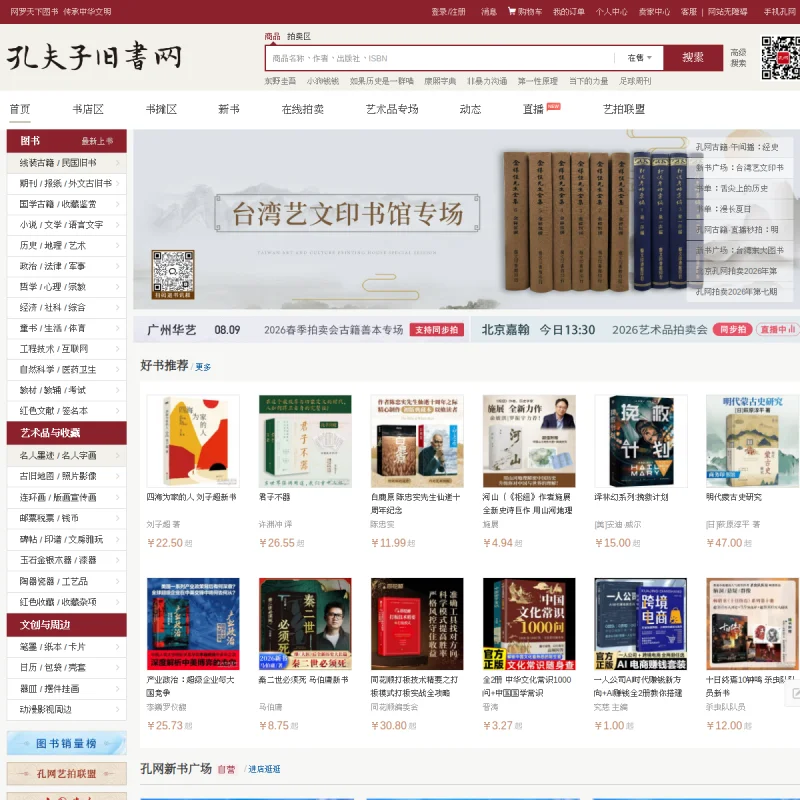Open 河山 施展 book cover thumbnail
Screen dimensions: 800x800
click(x=529, y=441)
